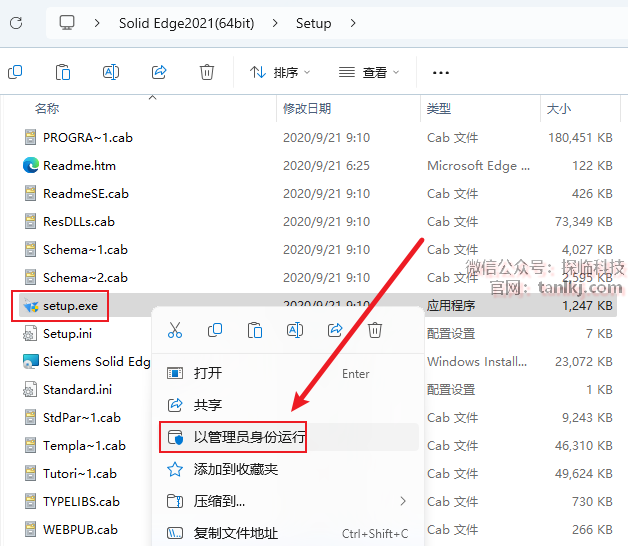Click the toolbar share icon
The width and height of the screenshot is (628, 546).
(x=159, y=72)
